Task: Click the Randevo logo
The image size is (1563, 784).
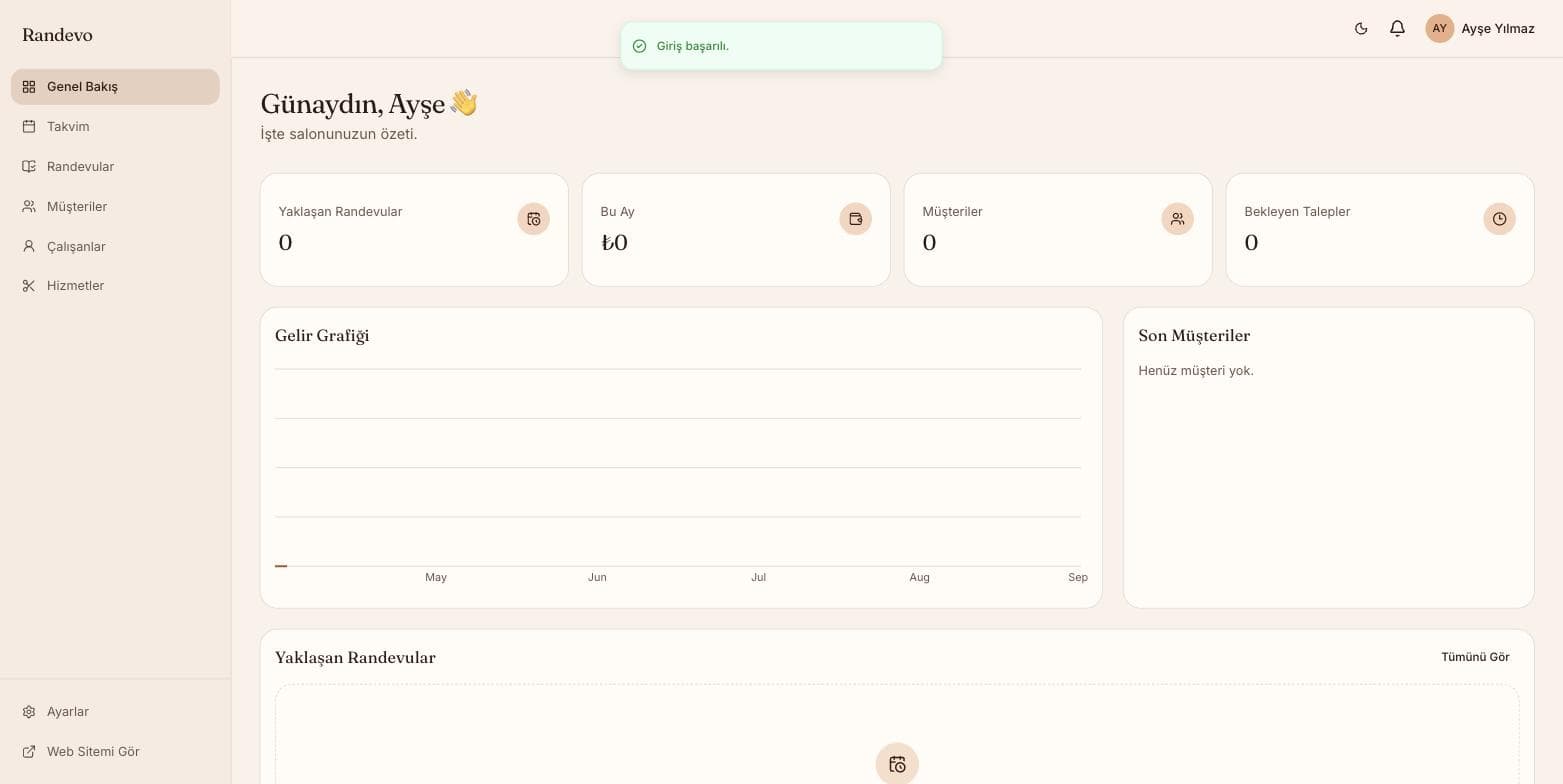Action: click(57, 35)
